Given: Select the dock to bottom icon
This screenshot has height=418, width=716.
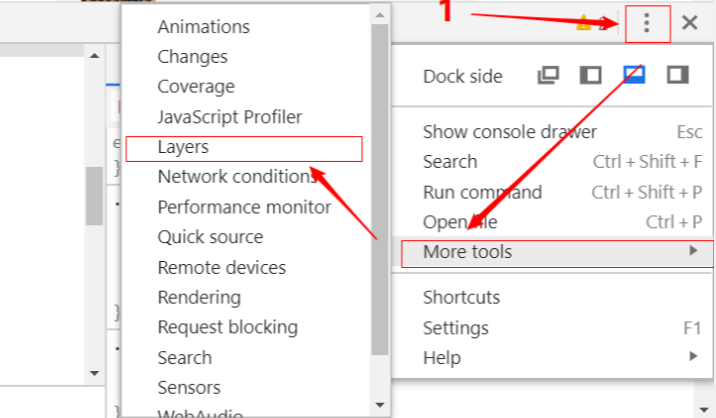Looking at the screenshot, I should 634,76.
